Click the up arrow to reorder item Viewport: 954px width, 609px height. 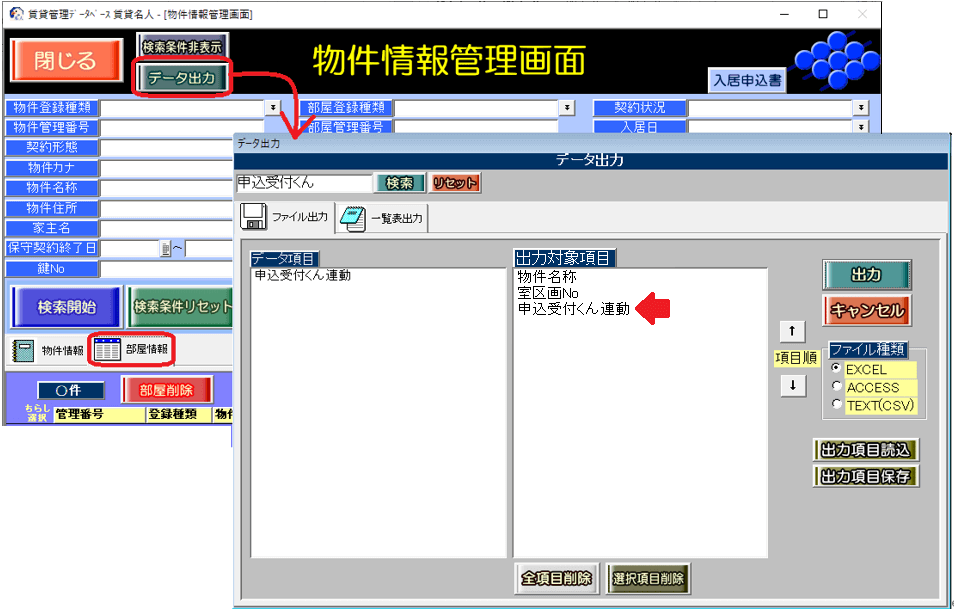792,332
